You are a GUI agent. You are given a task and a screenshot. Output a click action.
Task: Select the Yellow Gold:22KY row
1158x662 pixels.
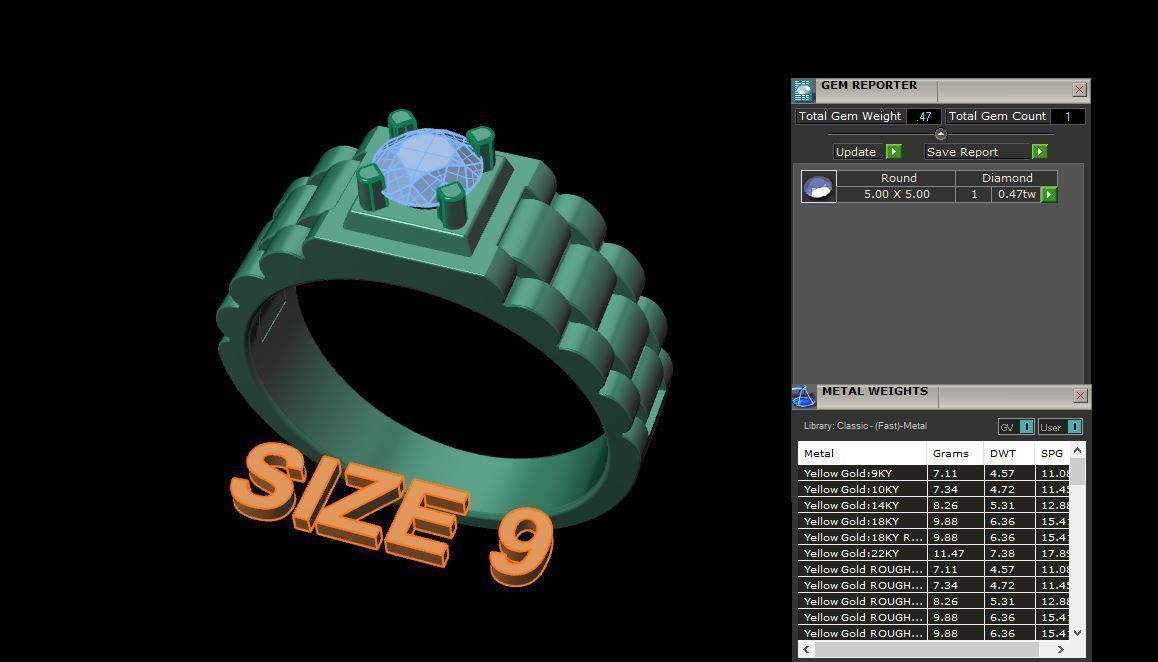[x=933, y=553]
